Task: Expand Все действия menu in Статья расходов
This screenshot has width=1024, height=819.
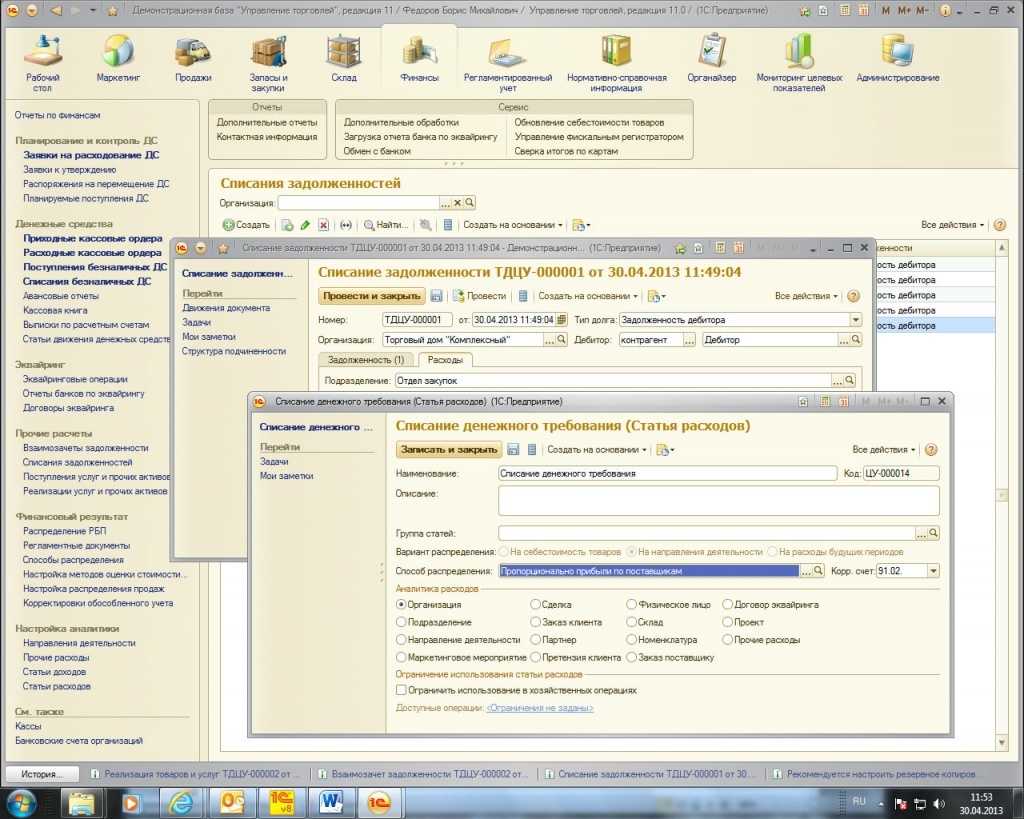Action: pyautogui.click(x=884, y=450)
